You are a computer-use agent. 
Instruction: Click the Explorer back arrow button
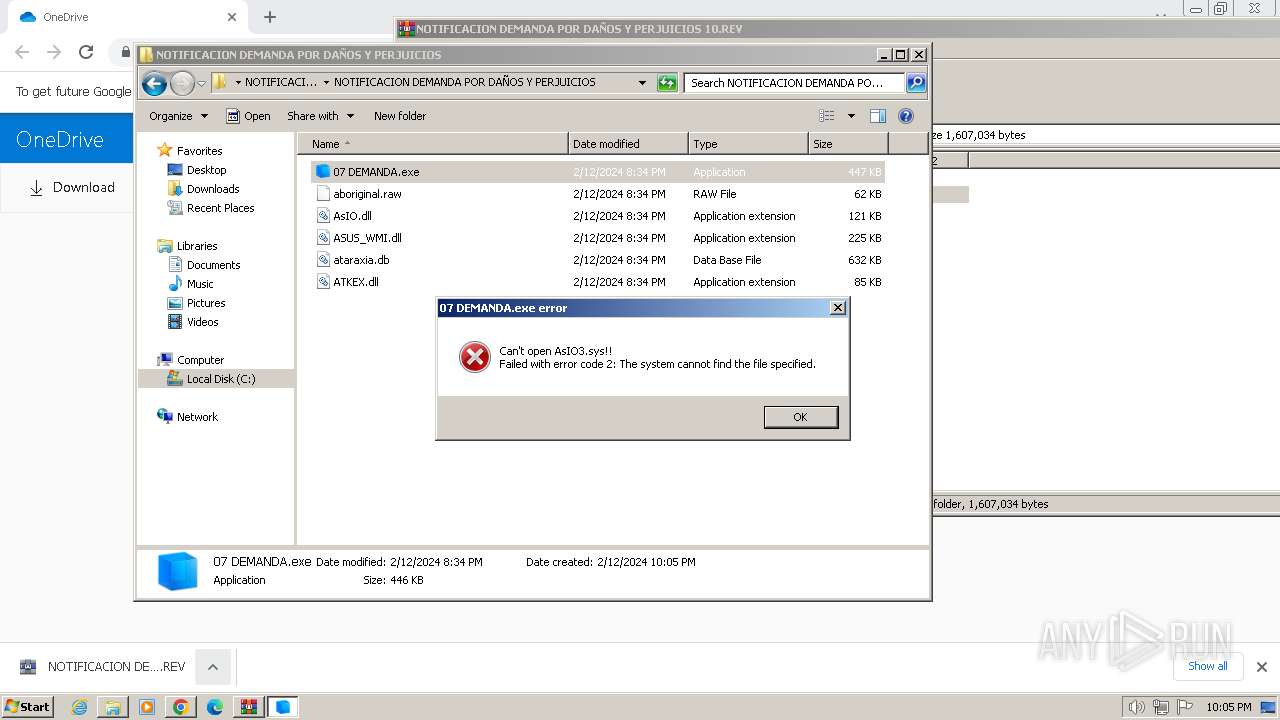(154, 83)
